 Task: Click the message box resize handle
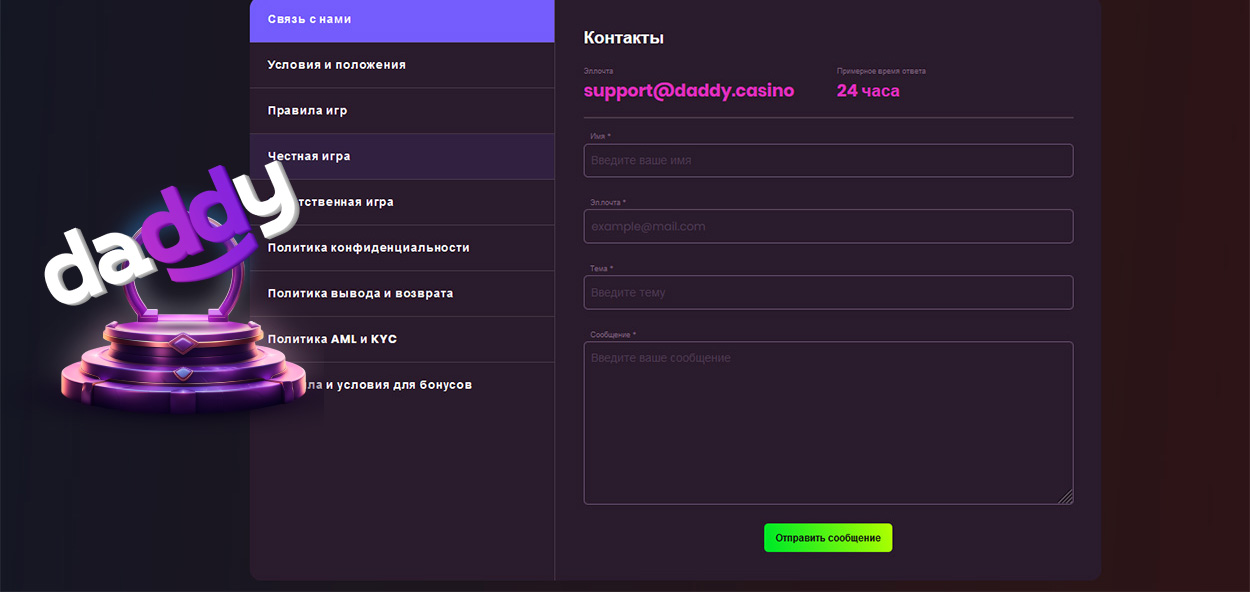(1066, 497)
